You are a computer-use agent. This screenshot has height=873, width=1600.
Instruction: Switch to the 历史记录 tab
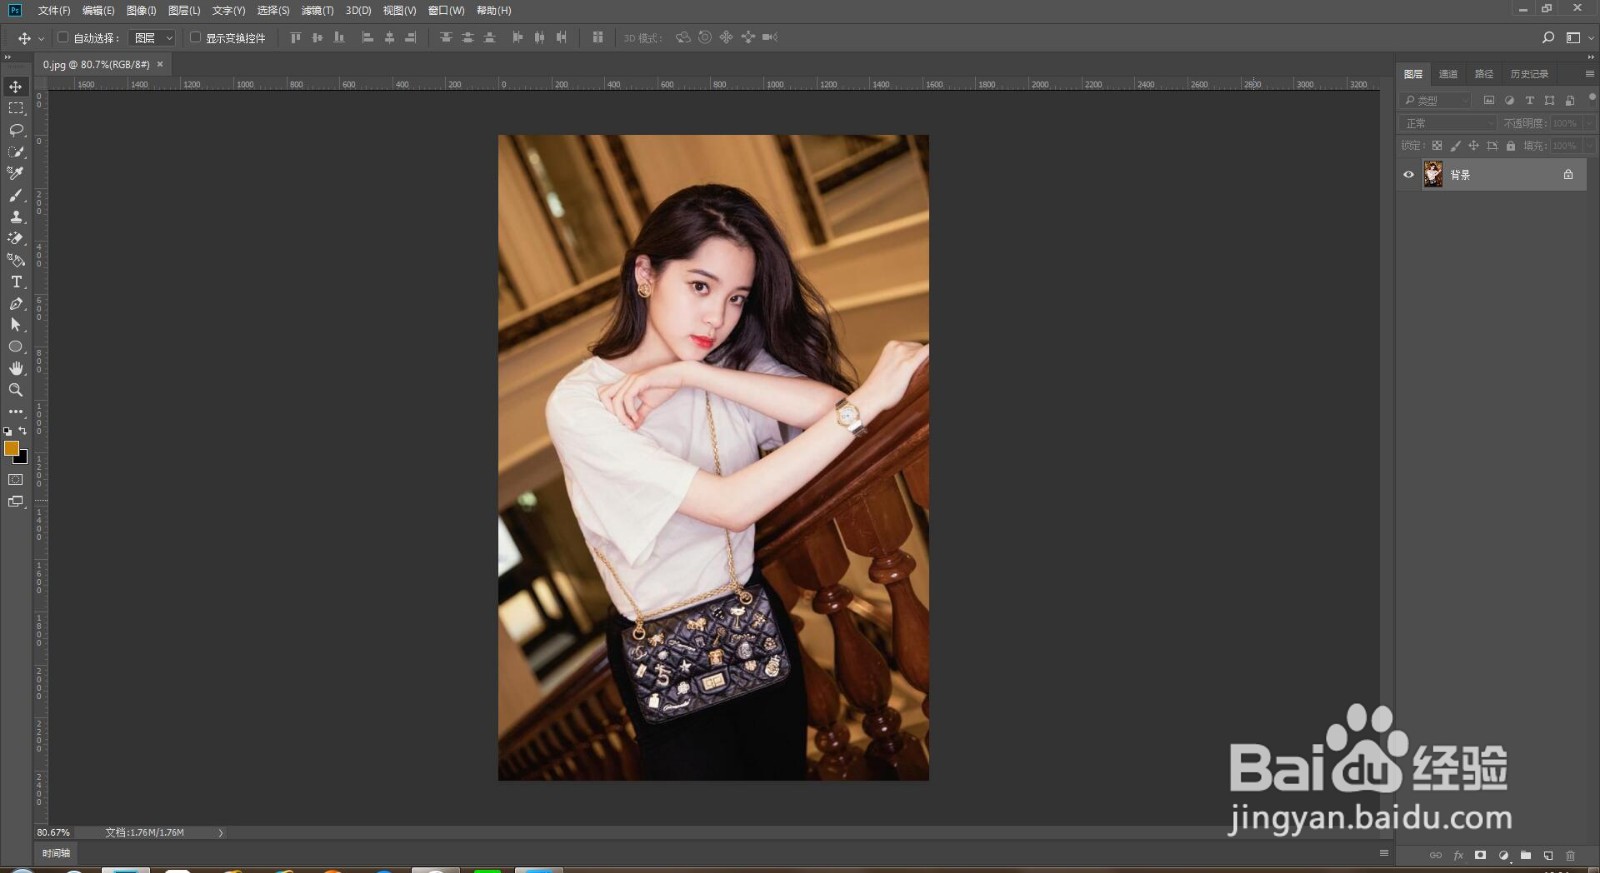[x=1529, y=74]
